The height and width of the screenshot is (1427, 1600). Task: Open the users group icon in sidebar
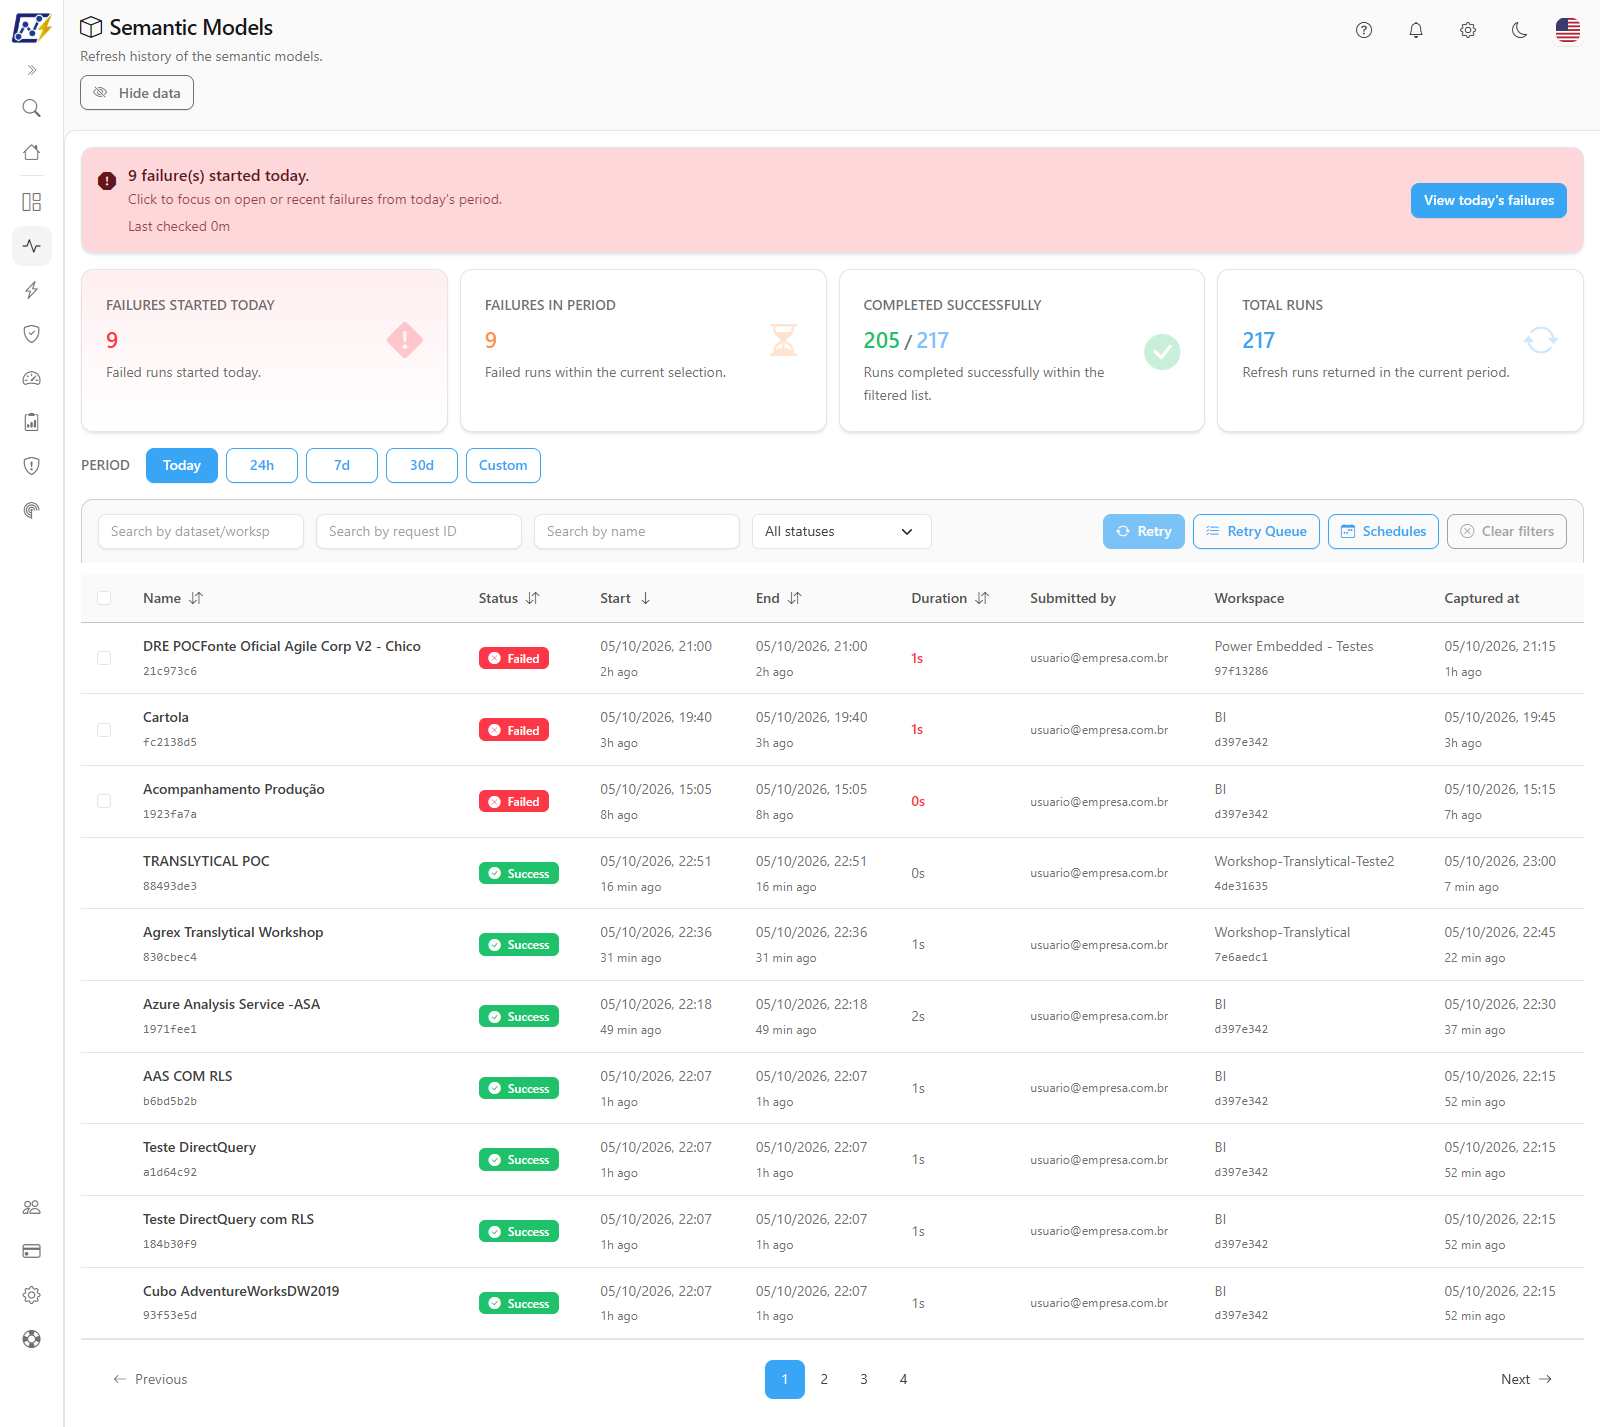pos(32,1207)
